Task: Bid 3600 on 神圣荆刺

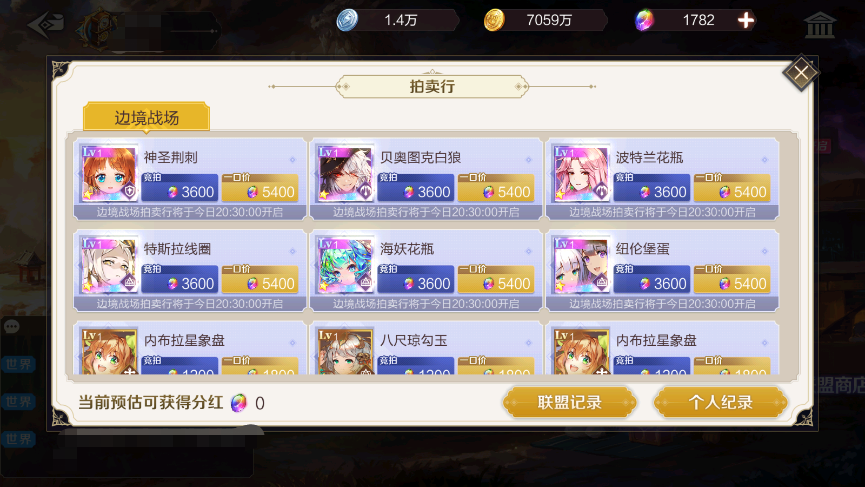Action: [180, 188]
